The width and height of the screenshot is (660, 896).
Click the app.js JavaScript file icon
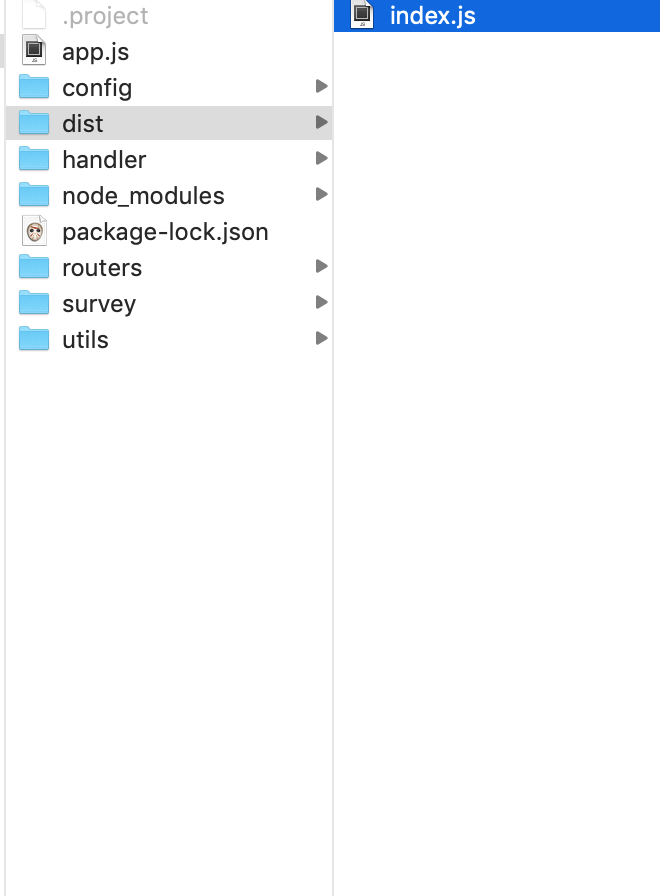(34, 50)
